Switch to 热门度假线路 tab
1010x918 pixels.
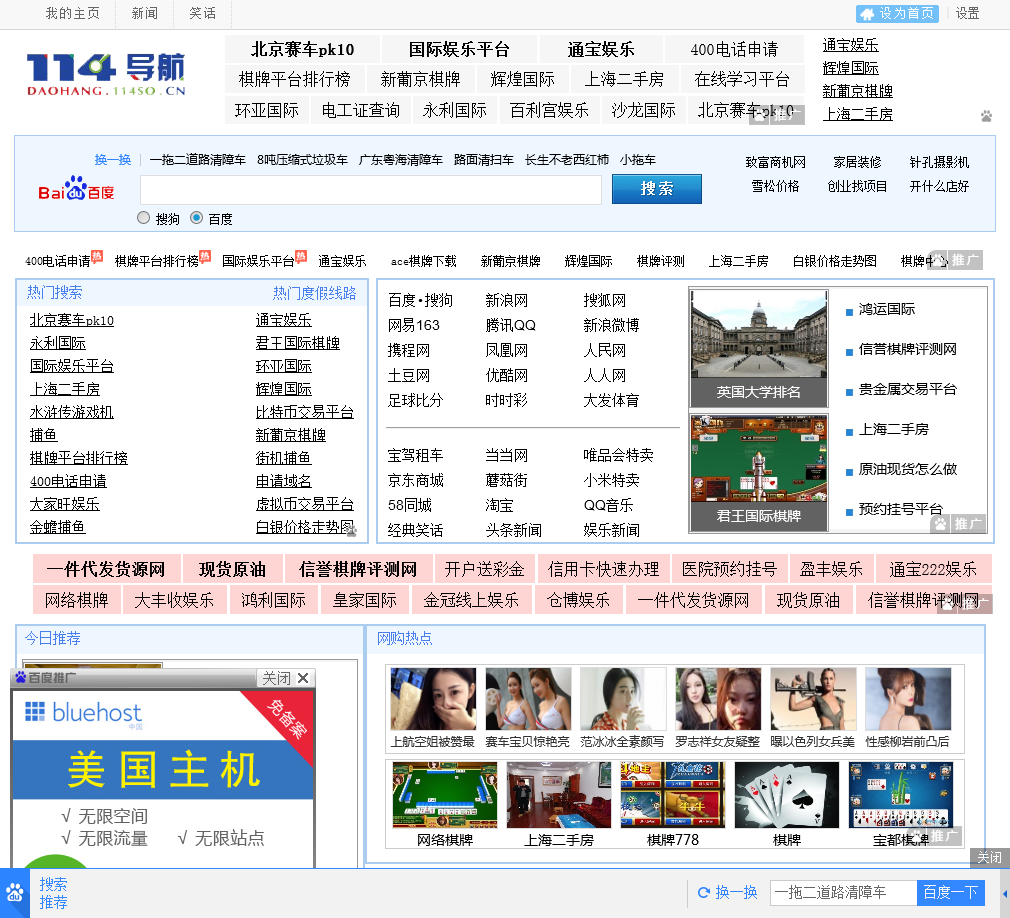[x=314, y=293]
